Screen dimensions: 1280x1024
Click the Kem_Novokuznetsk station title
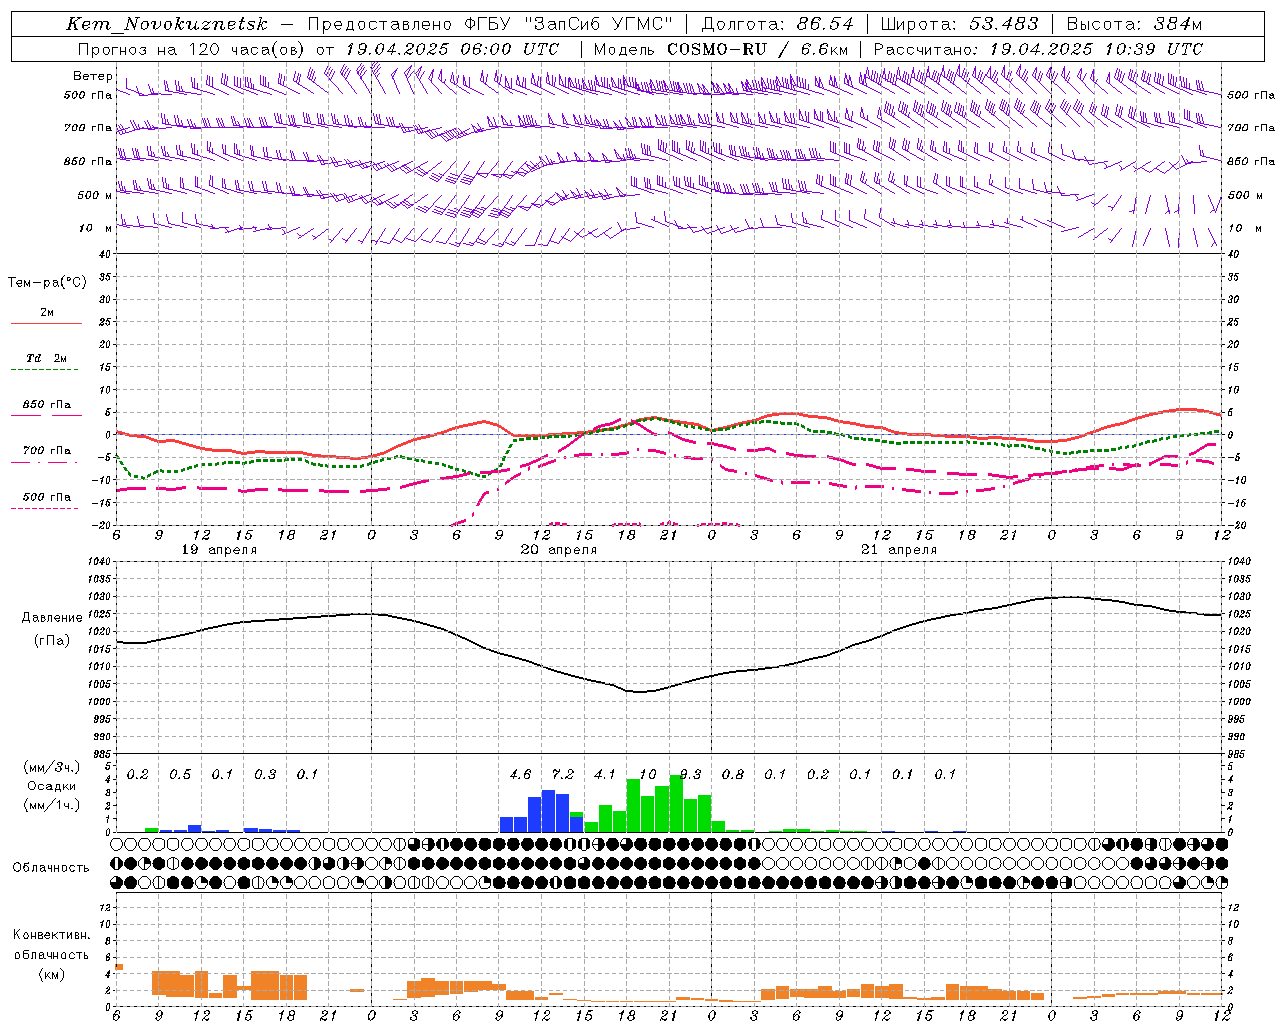(x=167, y=24)
